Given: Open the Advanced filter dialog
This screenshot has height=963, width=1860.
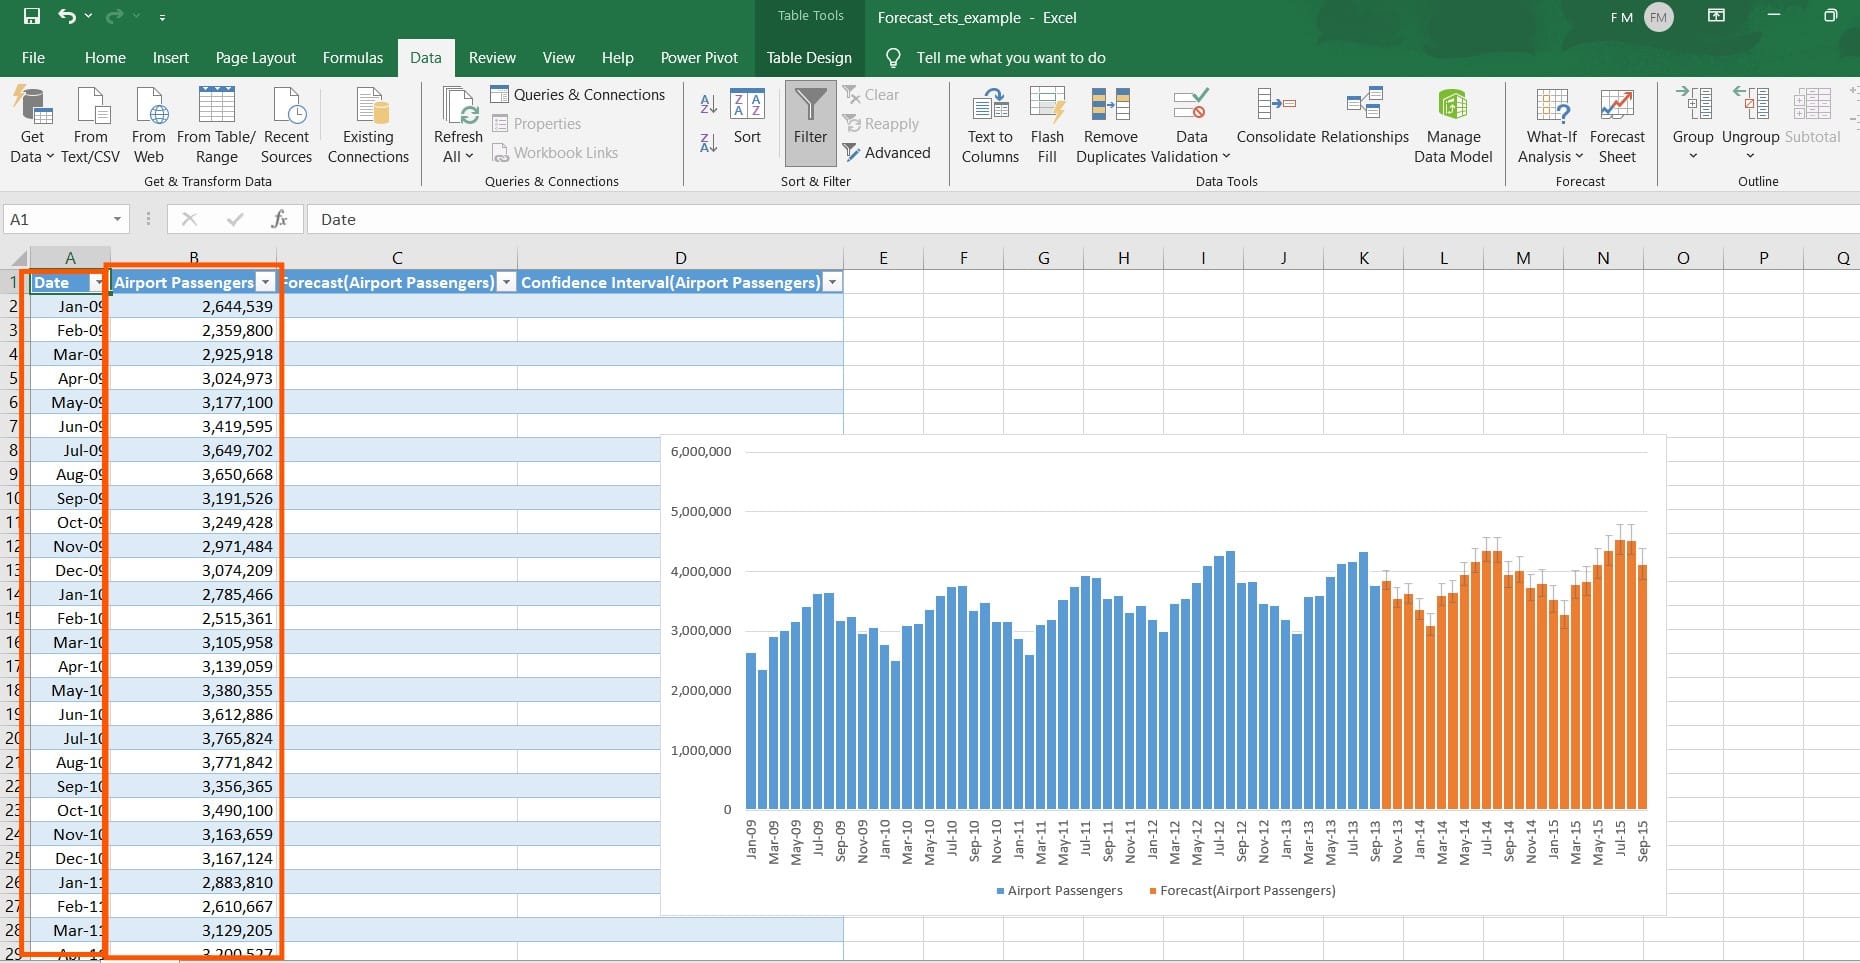Looking at the screenshot, I should tap(888, 152).
